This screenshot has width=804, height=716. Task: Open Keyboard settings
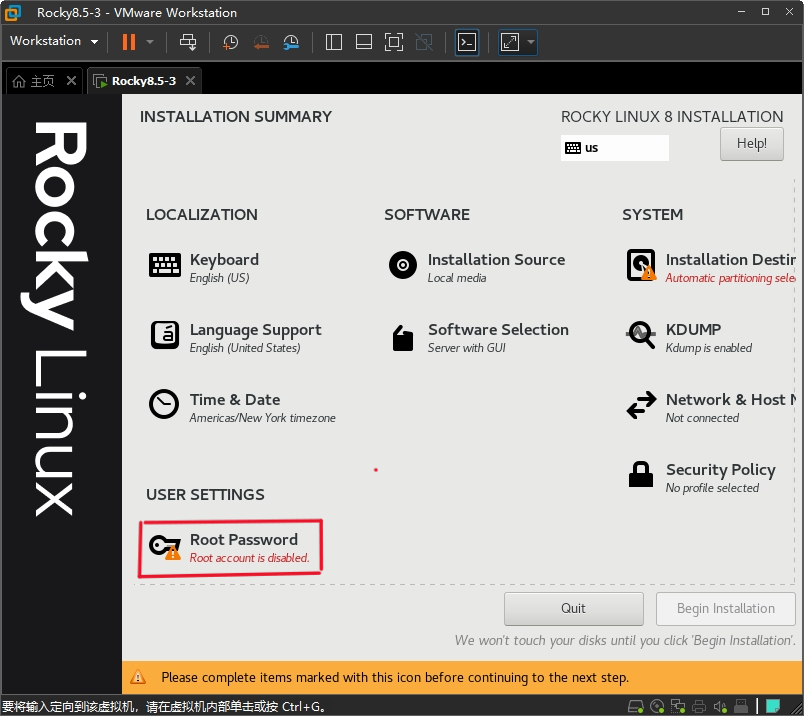pyautogui.click(x=204, y=267)
